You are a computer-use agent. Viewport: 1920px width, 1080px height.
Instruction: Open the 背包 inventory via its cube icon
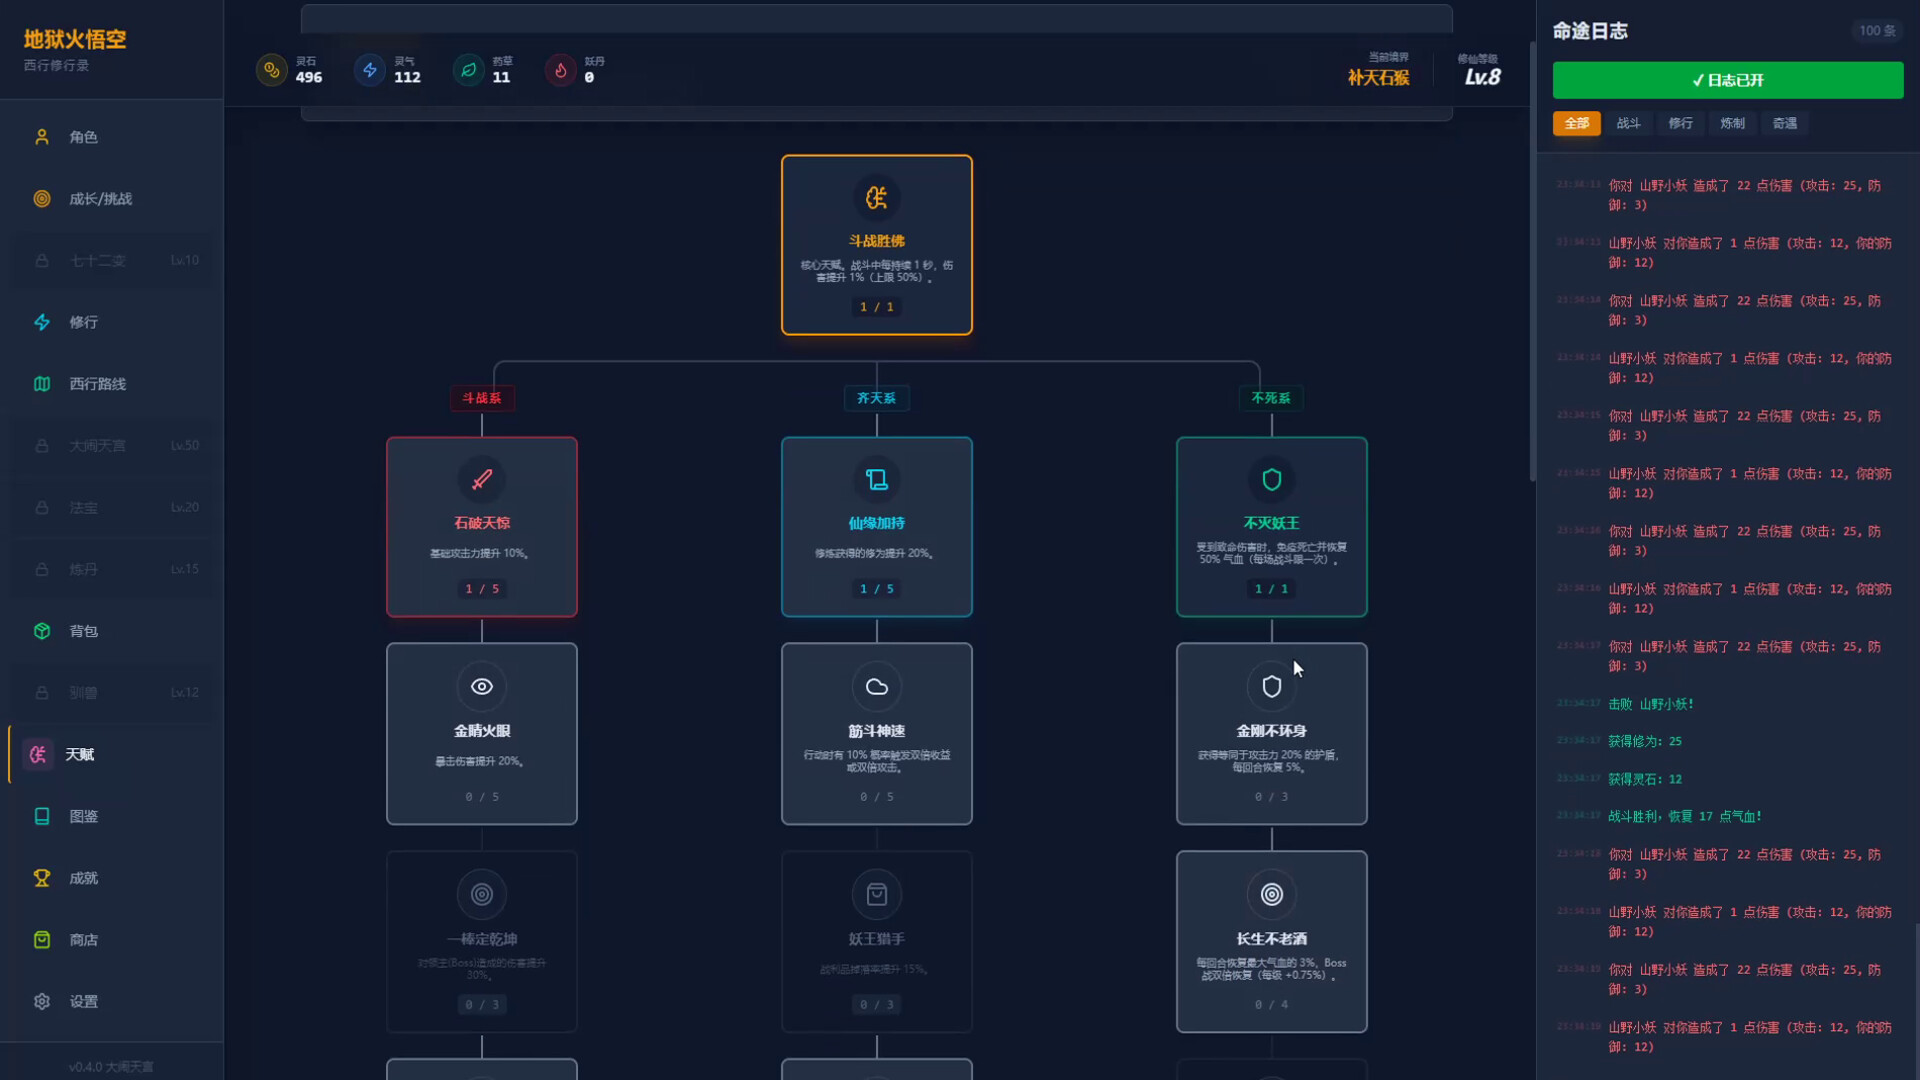41,631
